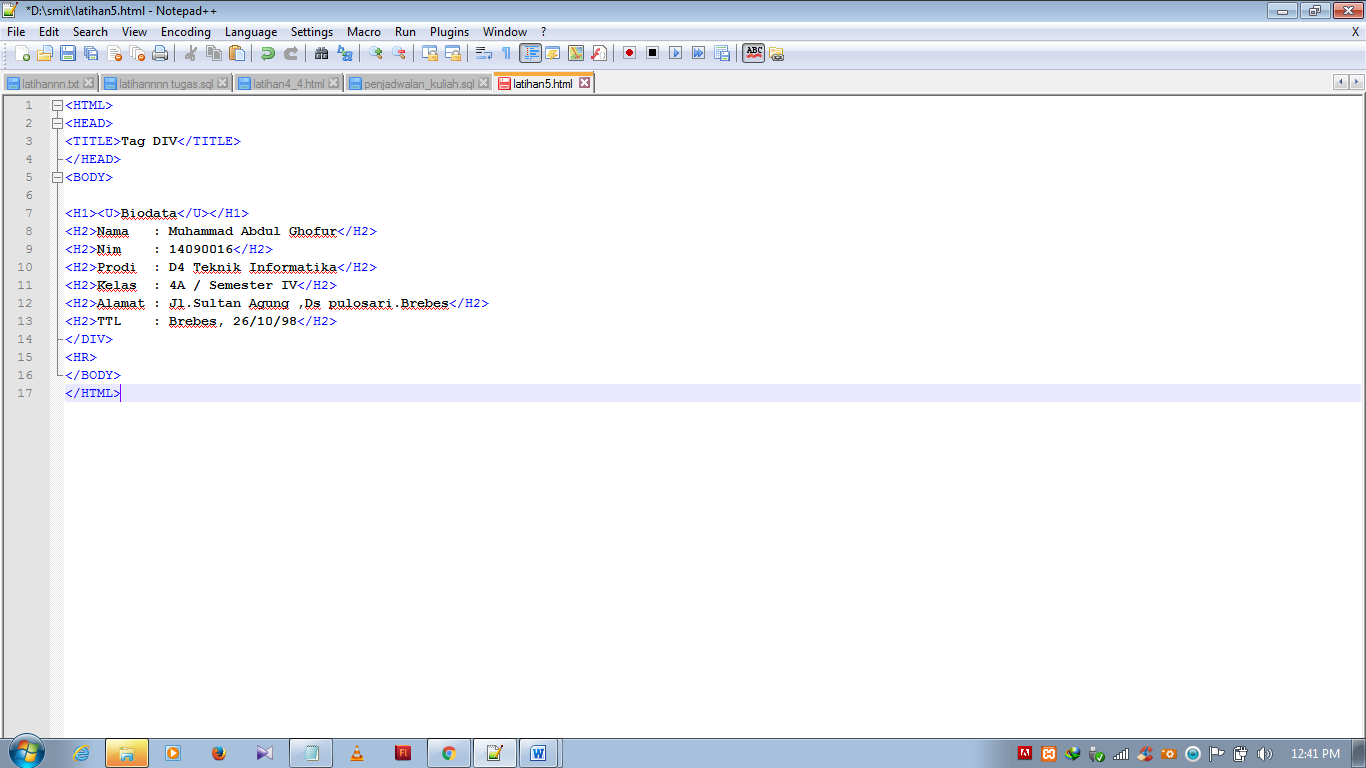Open a file with the Open folder icon

(x=46, y=53)
